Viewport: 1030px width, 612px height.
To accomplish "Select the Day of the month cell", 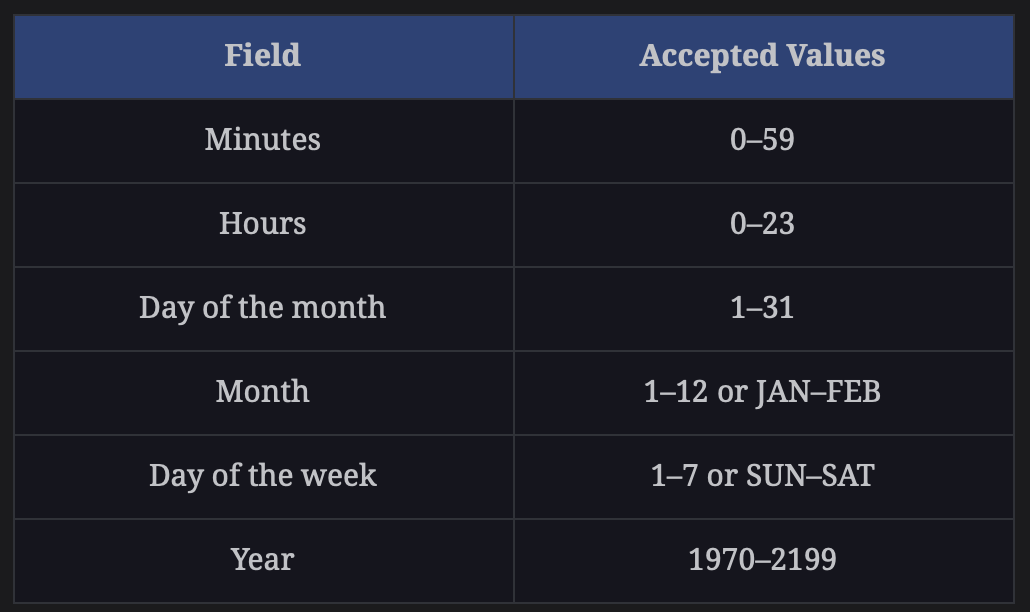I will [x=263, y=309].
